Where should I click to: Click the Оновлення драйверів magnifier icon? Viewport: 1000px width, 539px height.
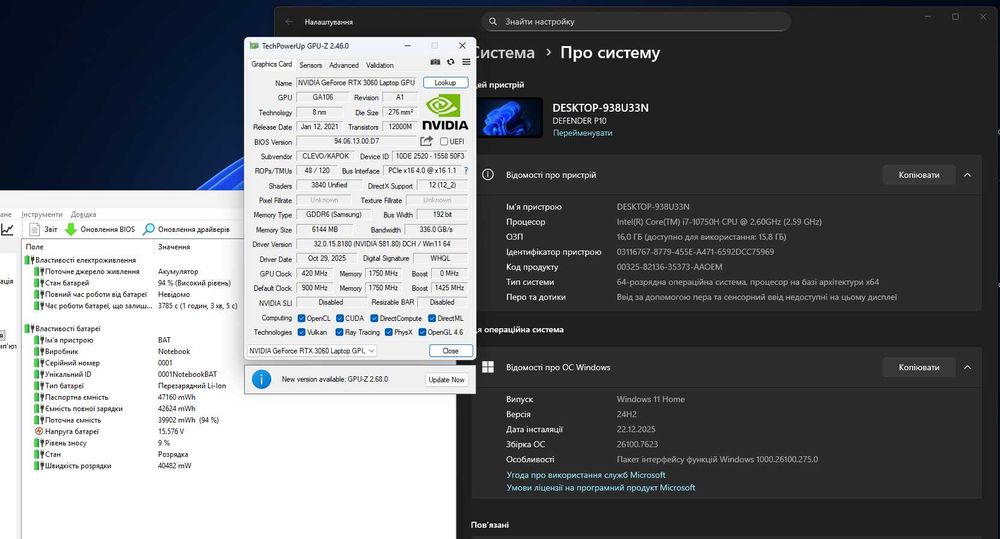coord(149,230)
